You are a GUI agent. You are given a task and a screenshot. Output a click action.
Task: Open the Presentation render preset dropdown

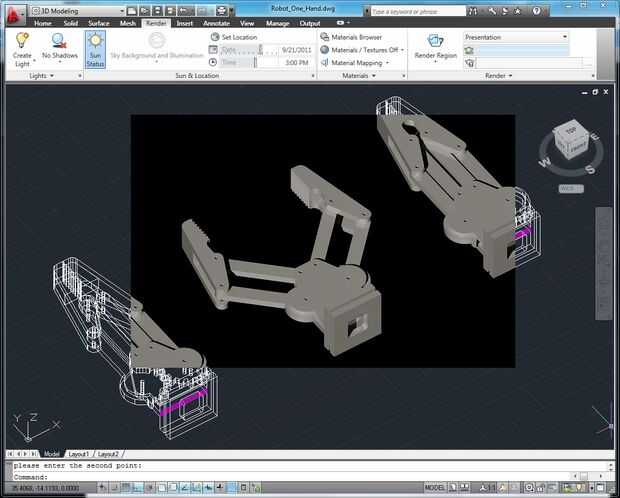pyautogui.click(x=516, y=37)
